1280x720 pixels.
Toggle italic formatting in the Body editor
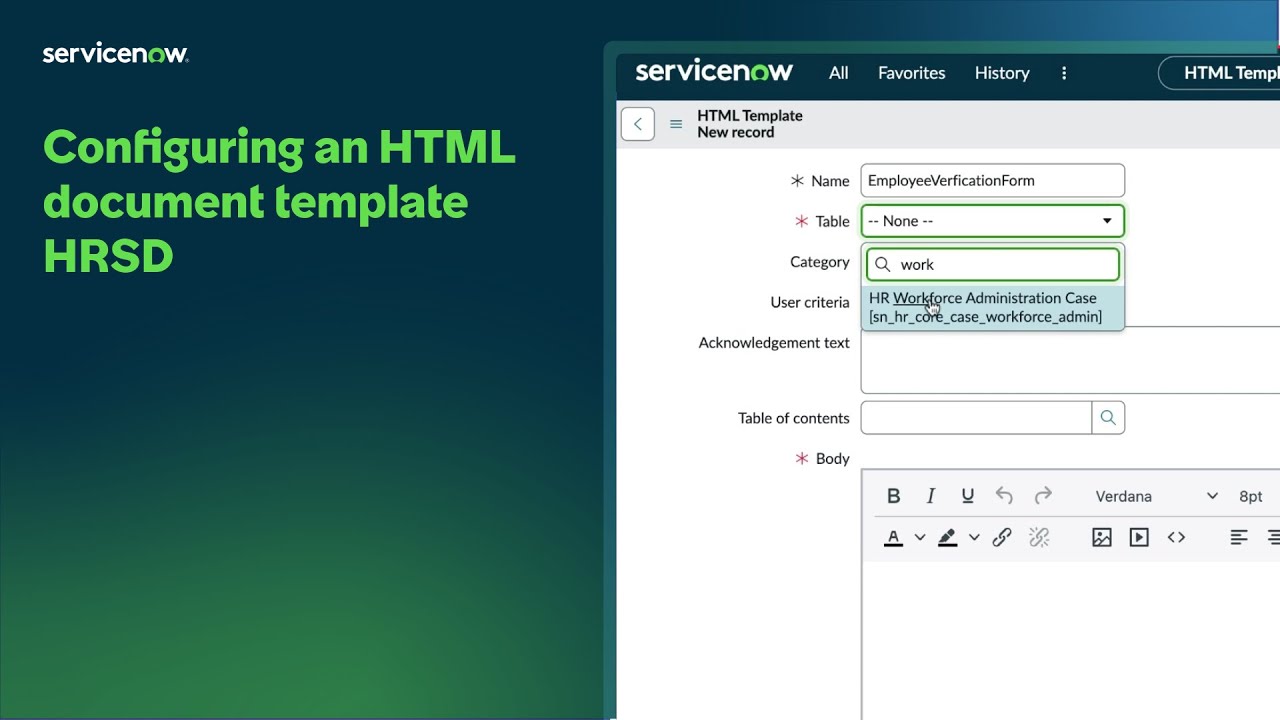(930, 495)
